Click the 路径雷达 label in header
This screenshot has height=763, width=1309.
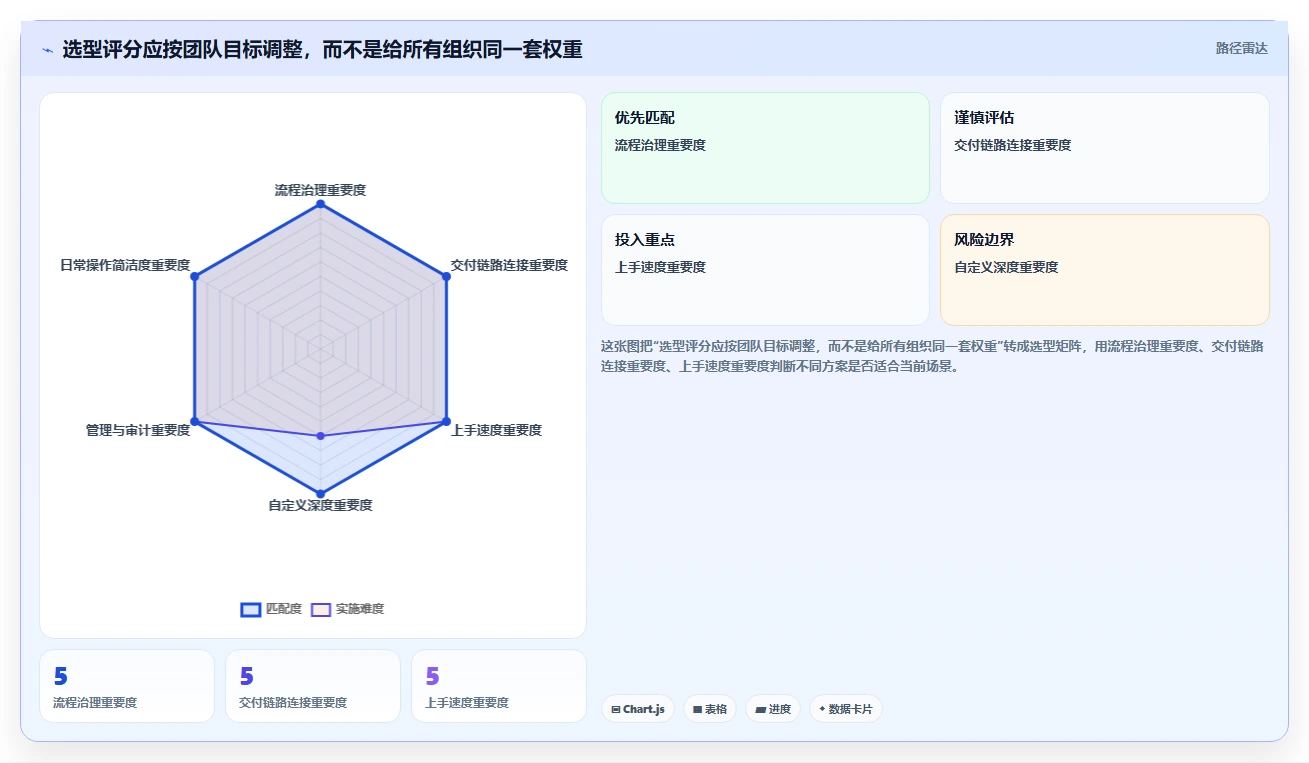[x=1242, y=48]
